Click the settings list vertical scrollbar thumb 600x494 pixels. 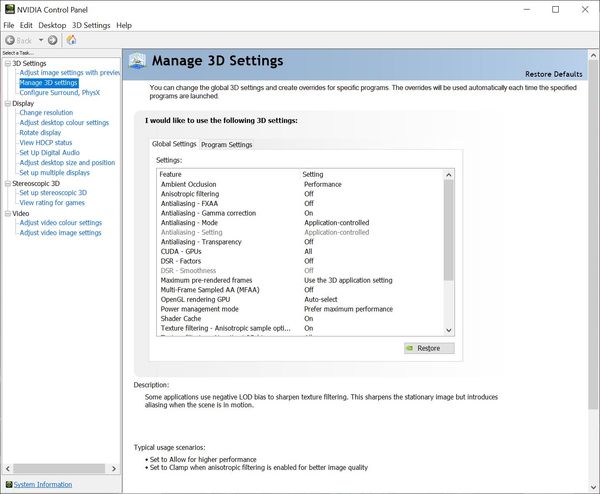point(449,230)
